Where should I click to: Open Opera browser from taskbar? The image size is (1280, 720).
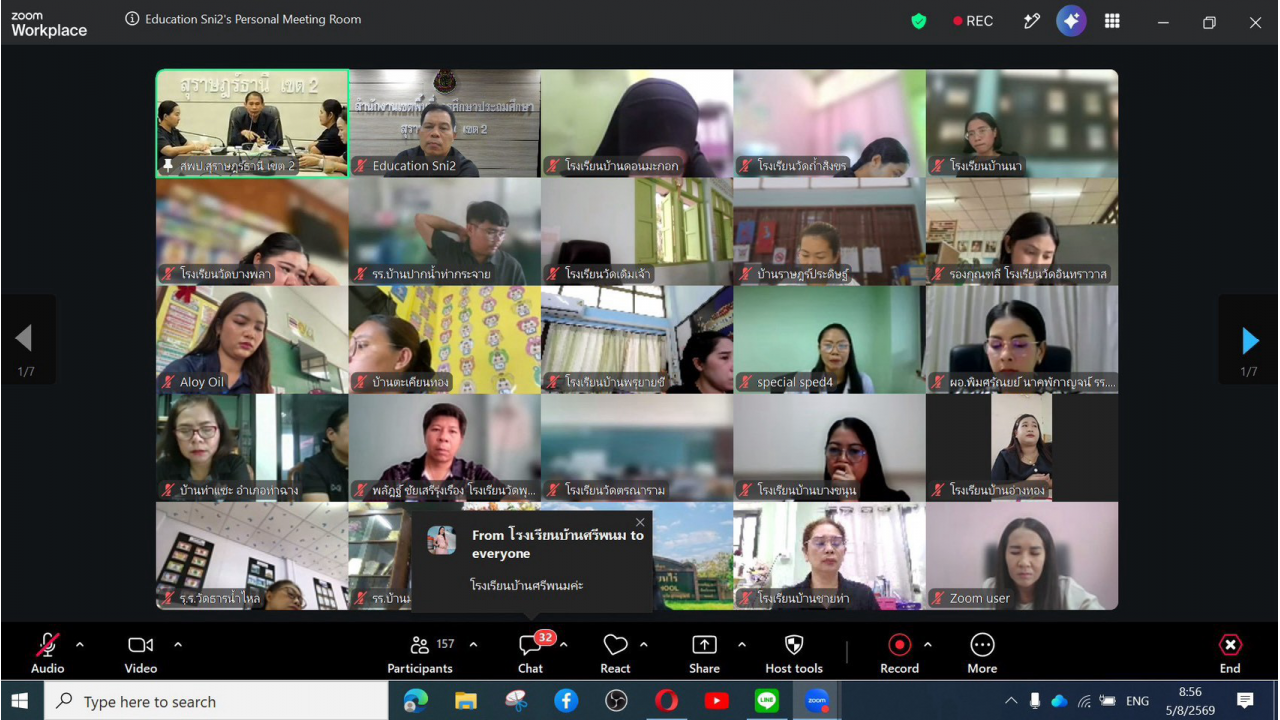point(666,701)
